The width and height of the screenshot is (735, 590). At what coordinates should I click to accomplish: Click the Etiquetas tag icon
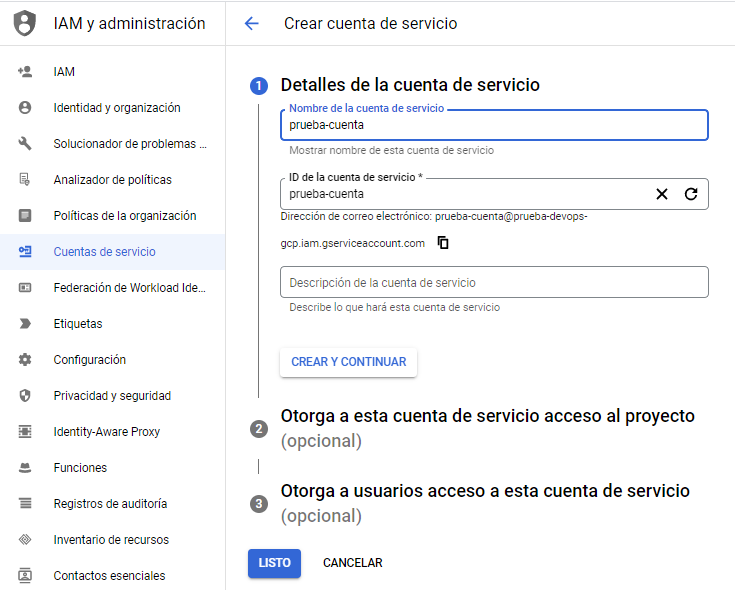click(25, 324)
